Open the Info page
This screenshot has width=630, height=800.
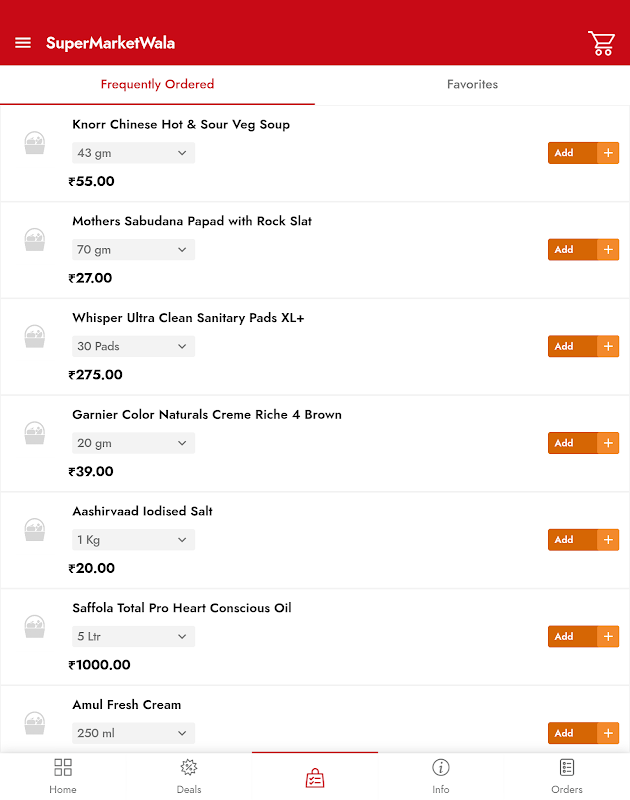pyautogui.click(x=441, y=775)
